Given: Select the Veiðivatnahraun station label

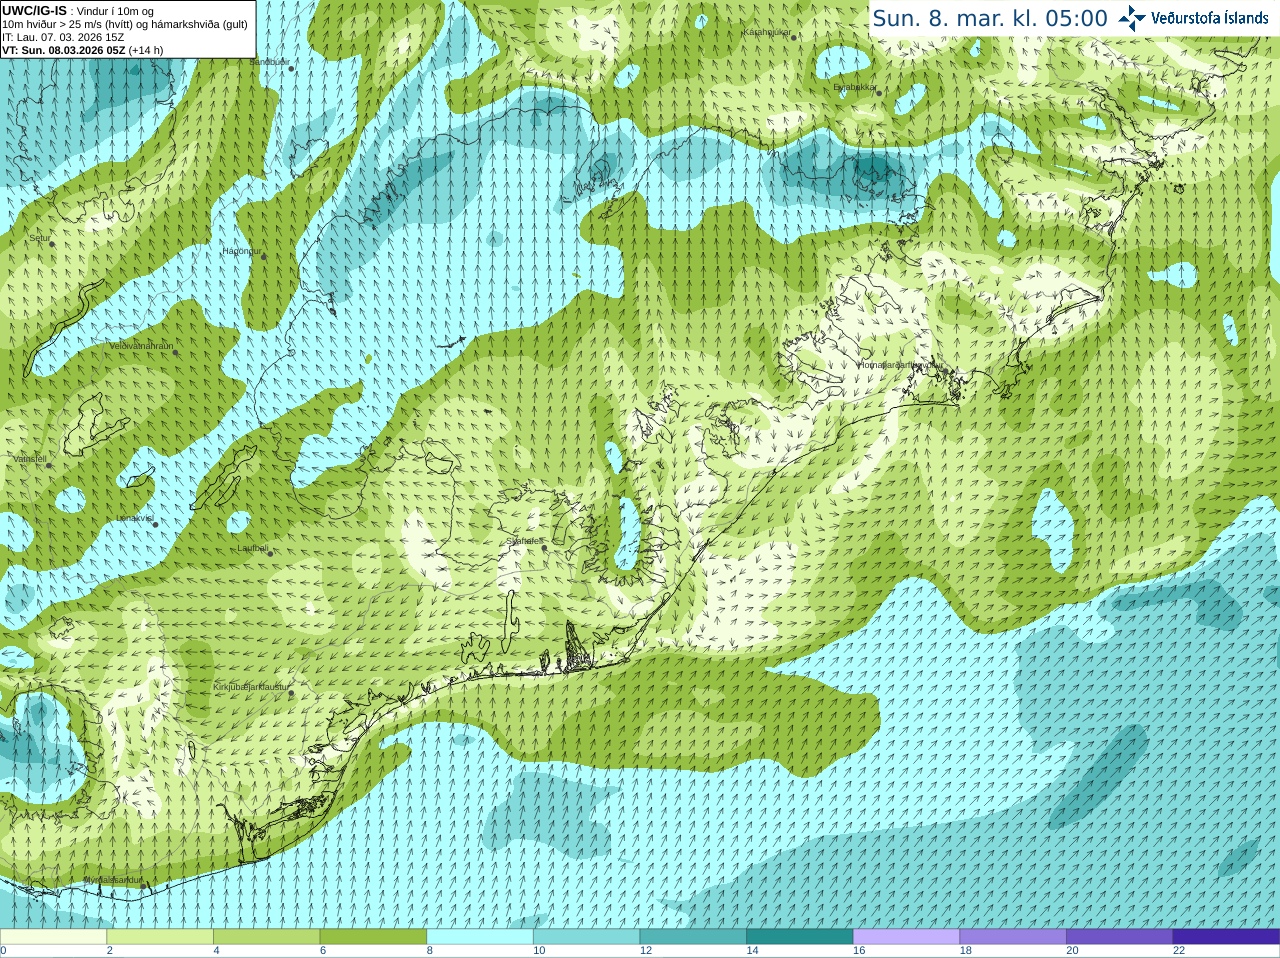Looking at the screenshot, I should click(x=141, y=346).
